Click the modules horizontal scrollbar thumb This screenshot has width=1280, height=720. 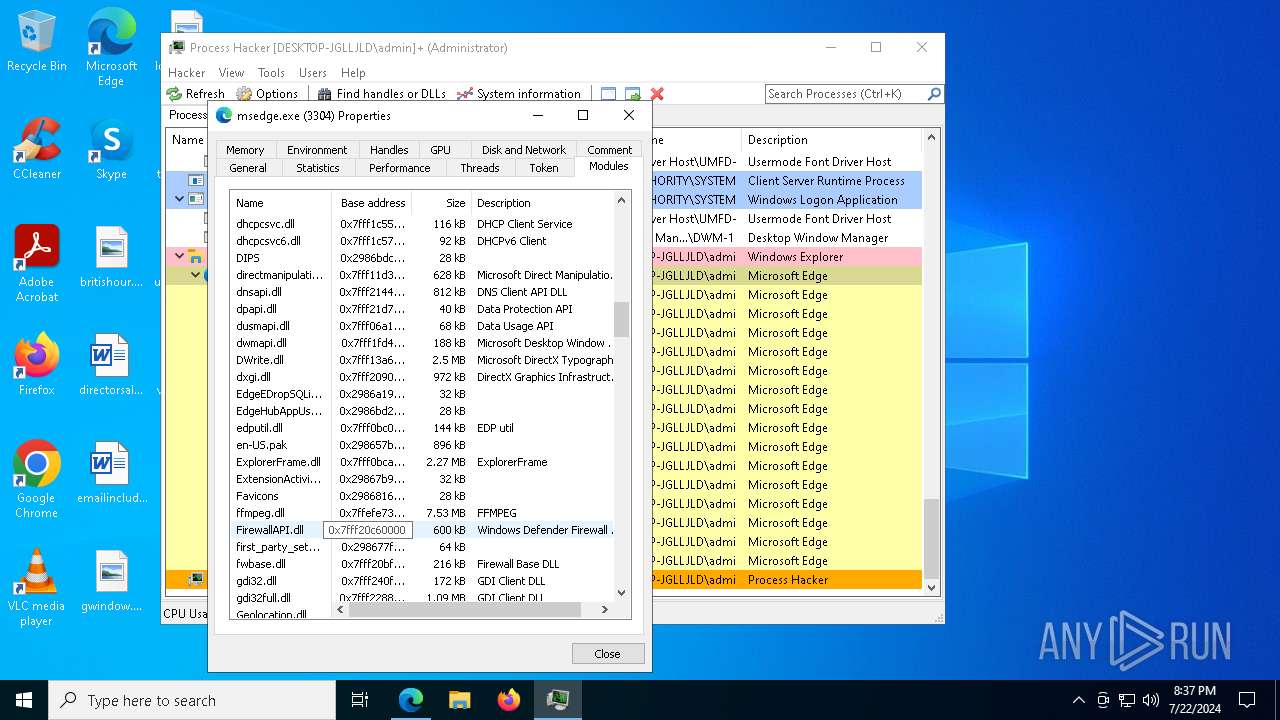pyautogui.click(x=464, y=609)
